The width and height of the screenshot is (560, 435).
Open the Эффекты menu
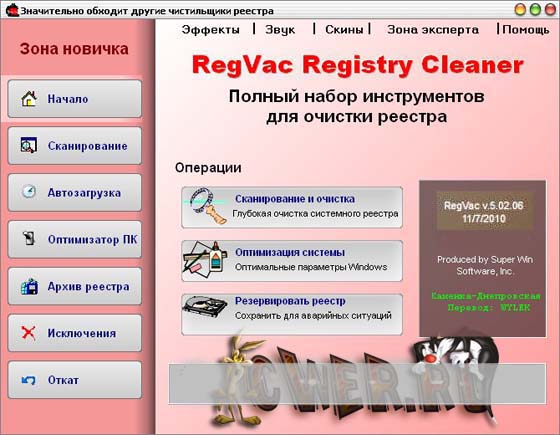click(x=210, y=30)
